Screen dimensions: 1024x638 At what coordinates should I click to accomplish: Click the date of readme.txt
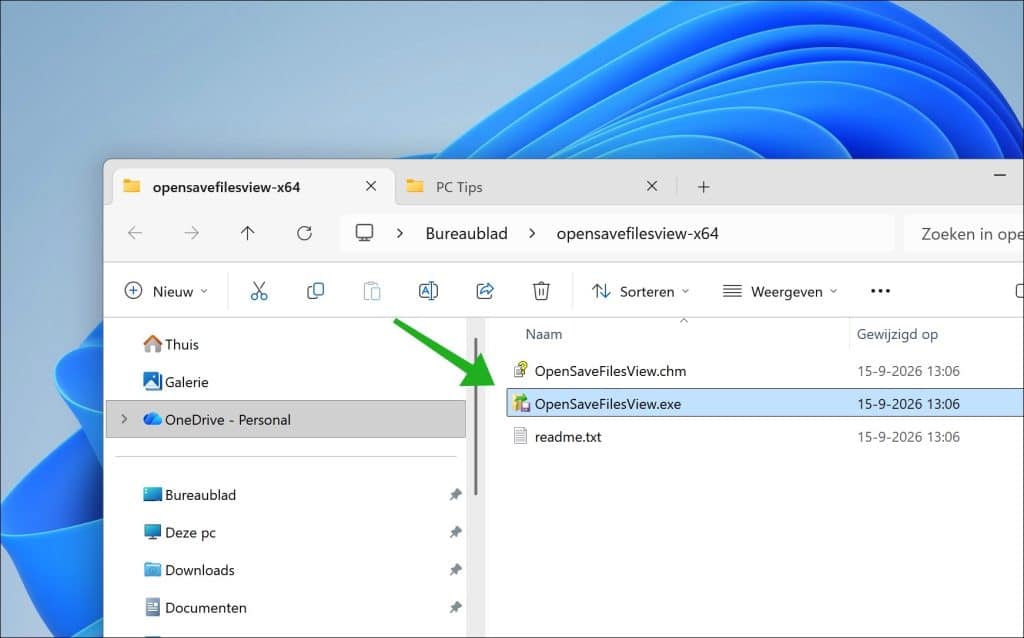[908, 437]
